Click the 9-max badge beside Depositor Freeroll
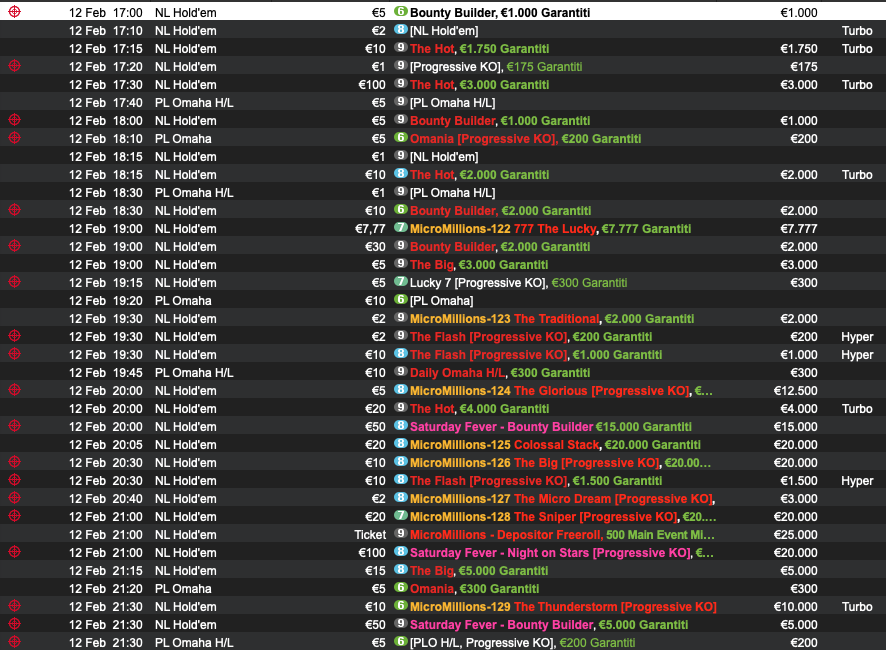 [401, 534]
